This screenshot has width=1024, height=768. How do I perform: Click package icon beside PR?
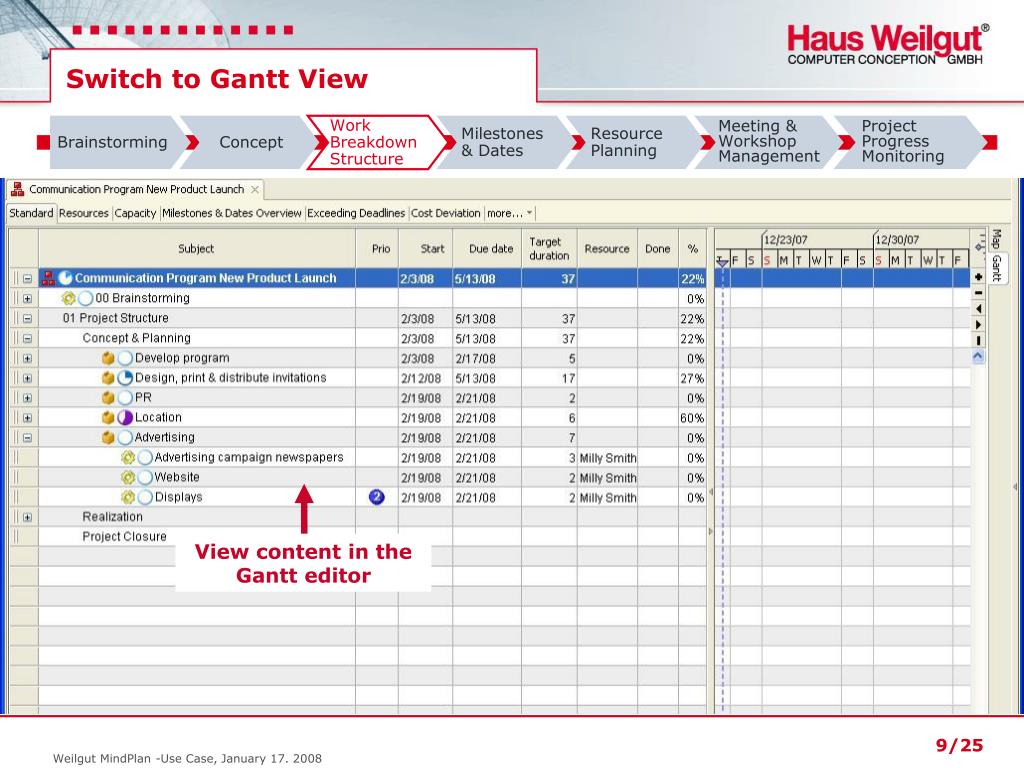tap(108, 398)
